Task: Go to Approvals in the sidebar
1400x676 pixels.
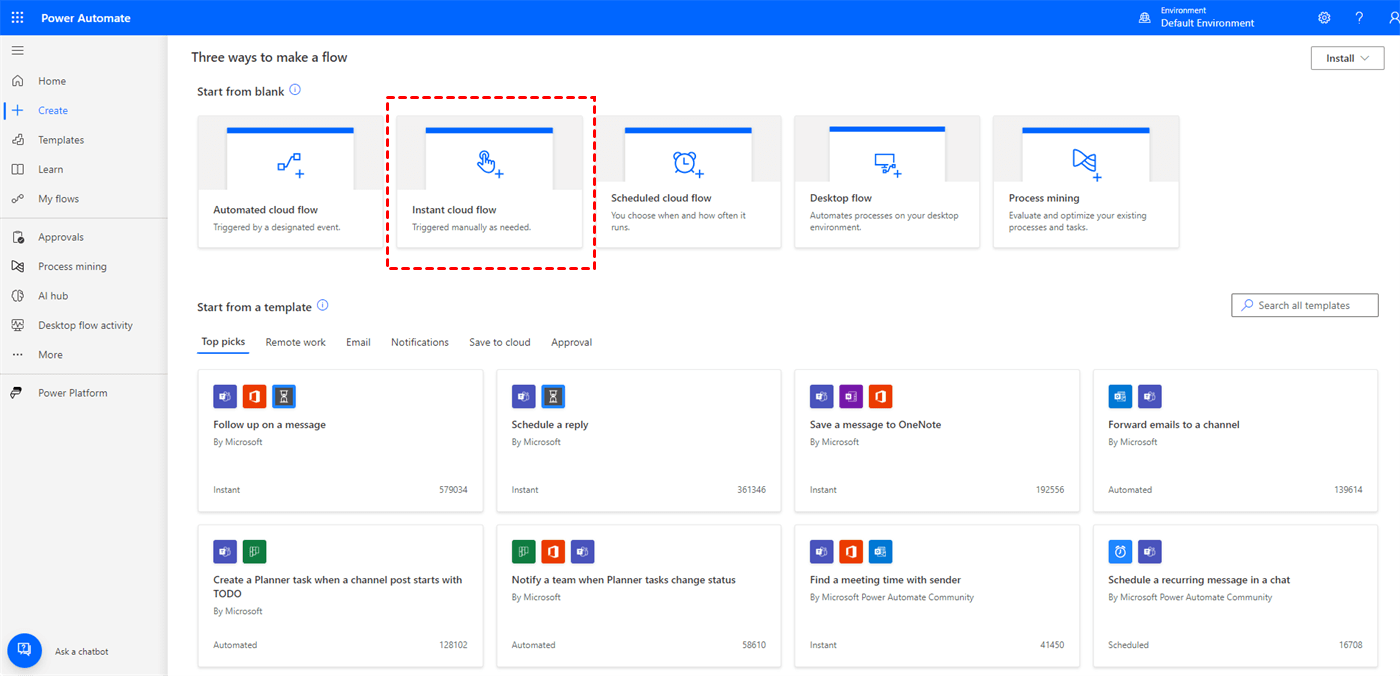Action: pos(61,237)
